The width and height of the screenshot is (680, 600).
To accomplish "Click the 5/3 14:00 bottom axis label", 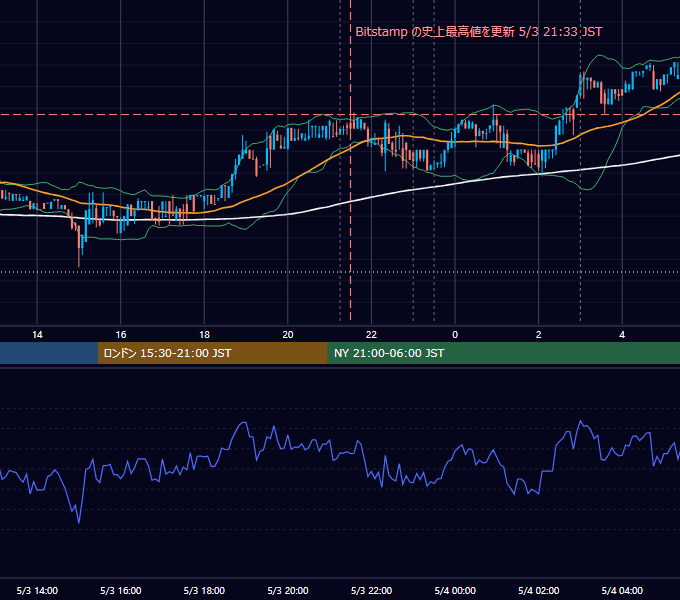I will pos(37,590).
